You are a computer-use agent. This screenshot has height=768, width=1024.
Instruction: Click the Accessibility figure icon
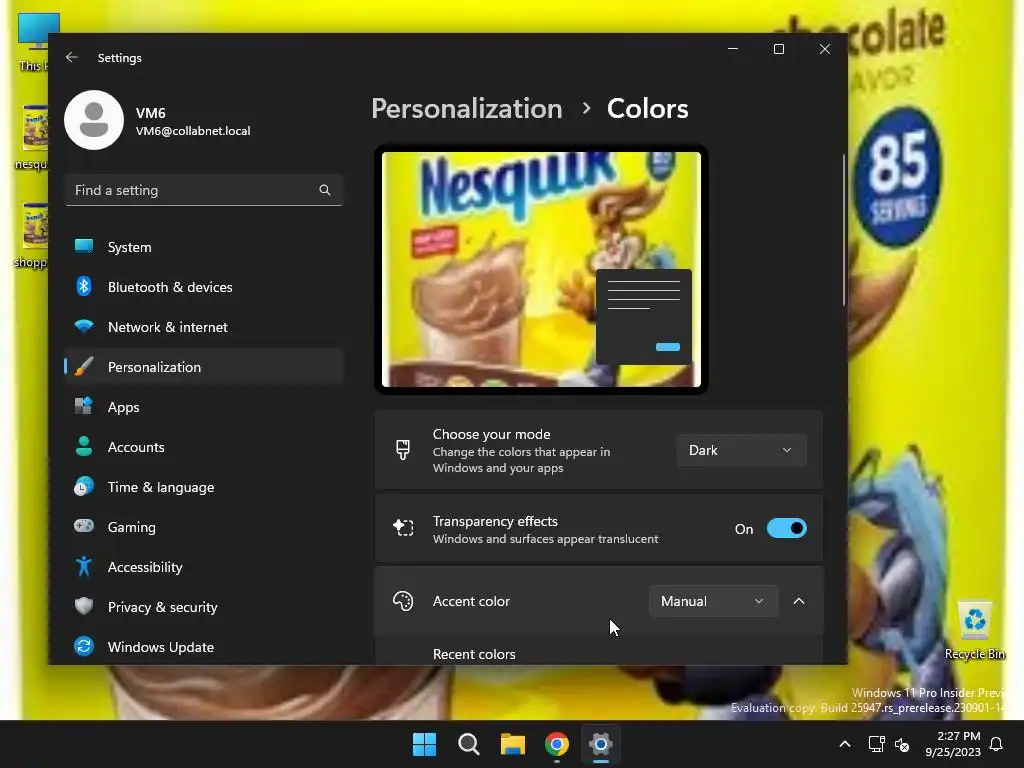(84, 566)
